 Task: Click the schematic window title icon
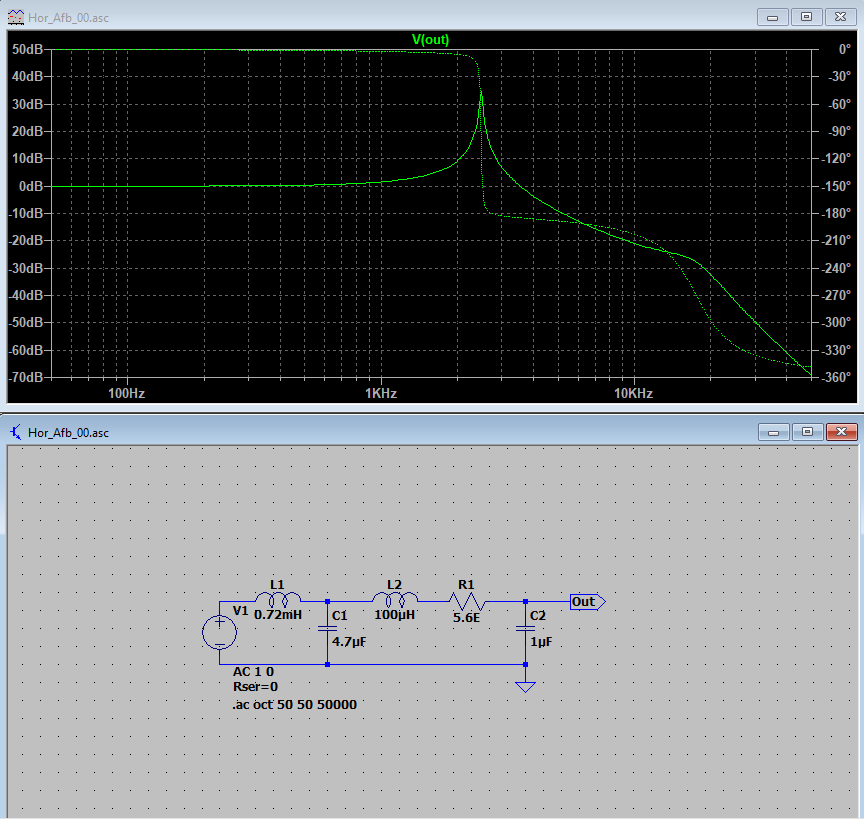point(15,432)
